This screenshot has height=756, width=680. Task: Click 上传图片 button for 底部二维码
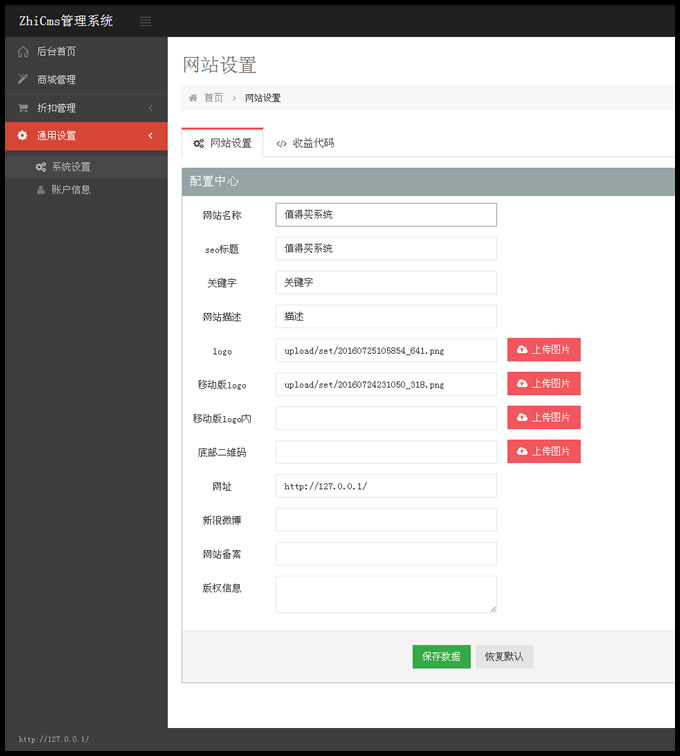544,451
